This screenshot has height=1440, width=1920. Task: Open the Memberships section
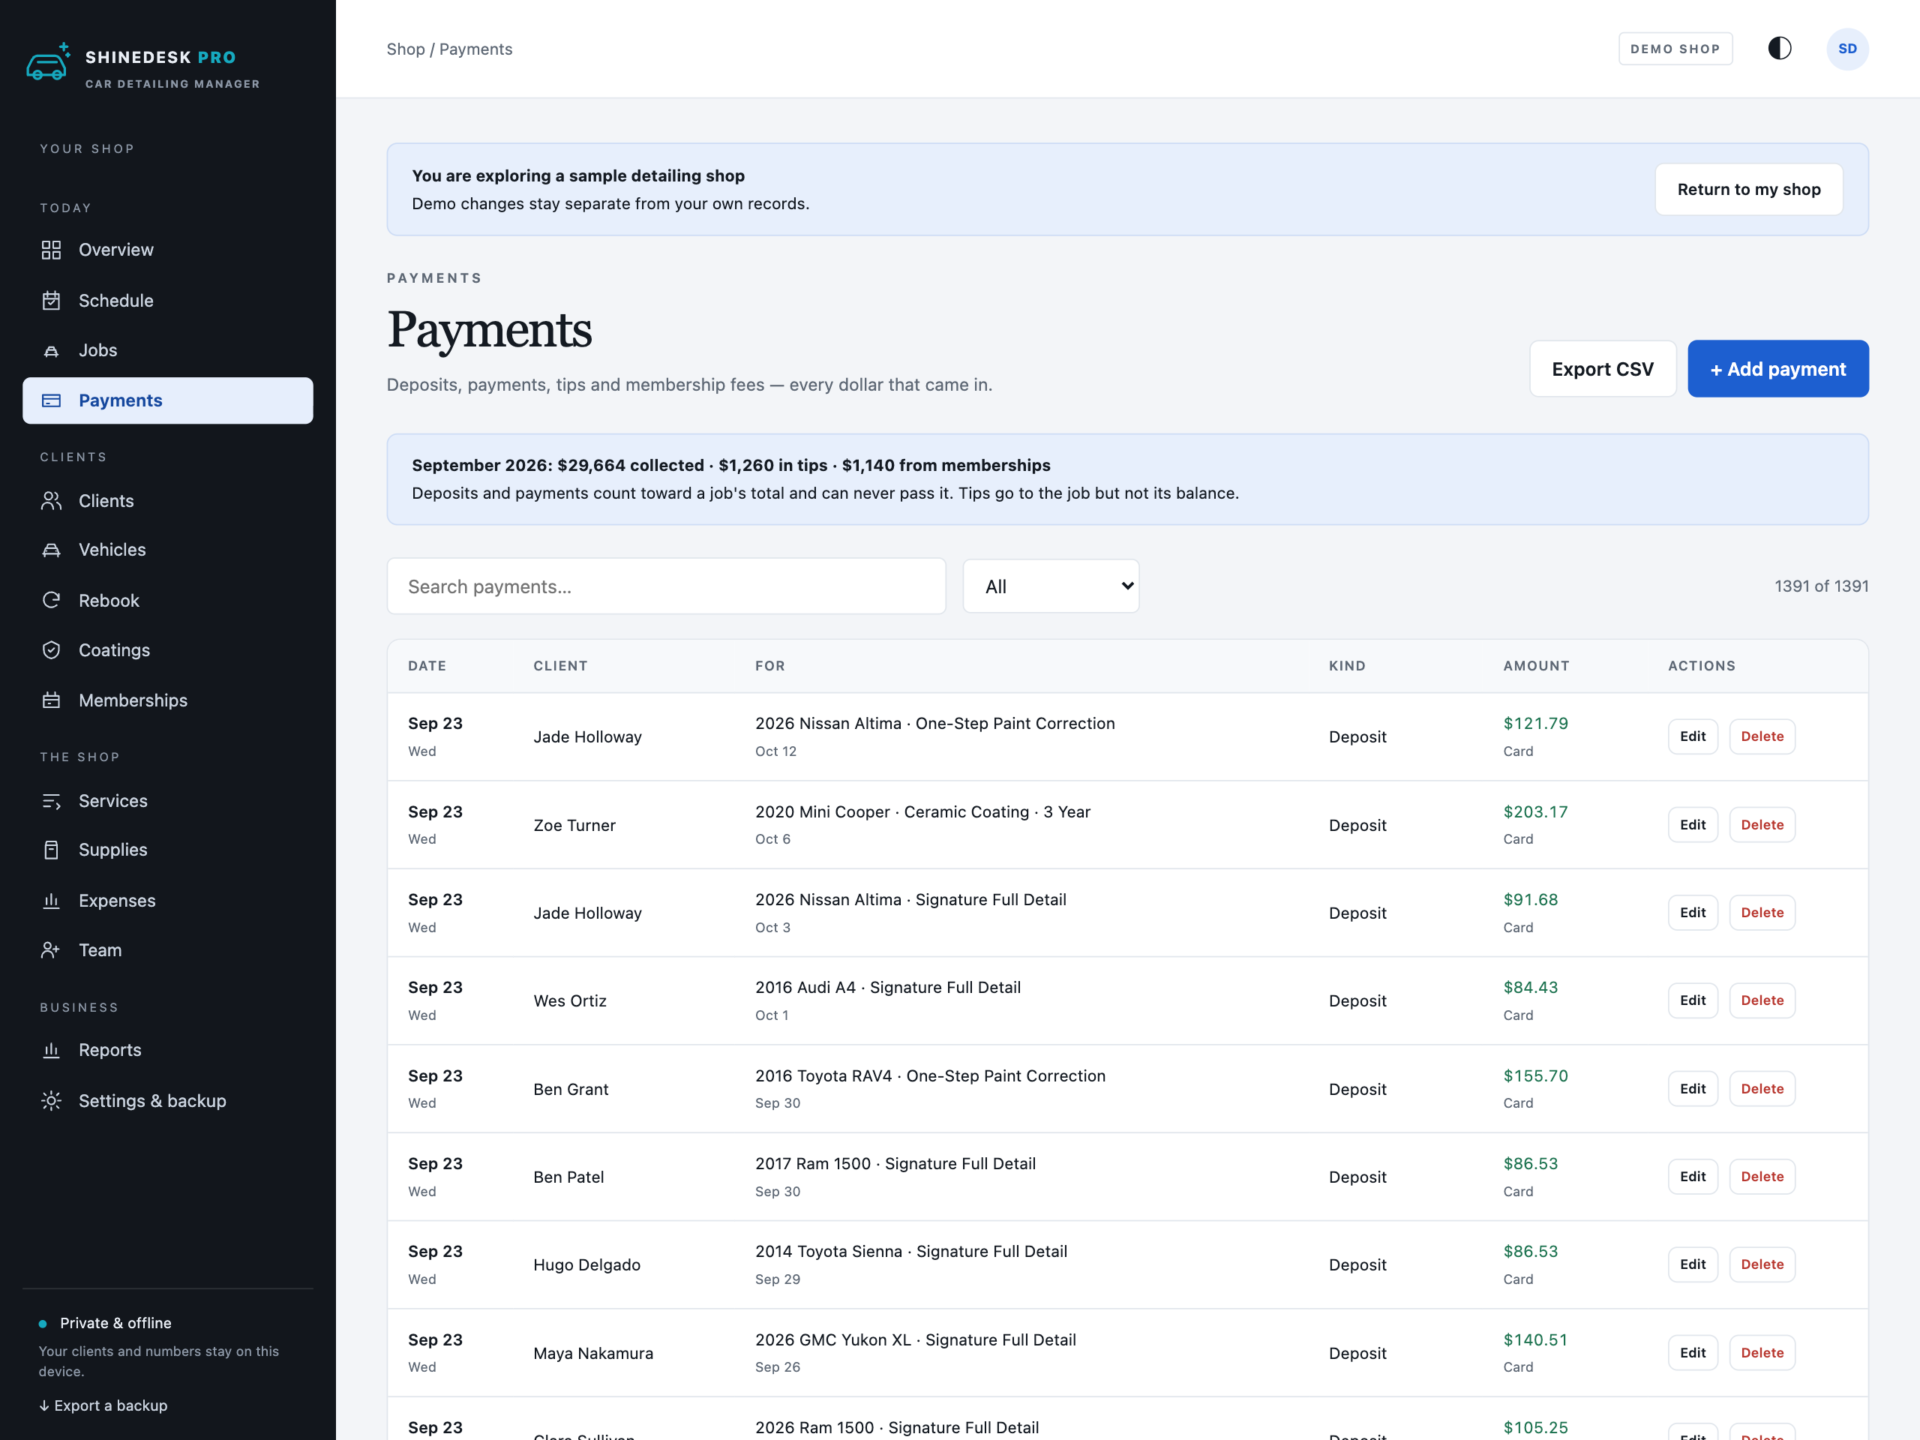point(168,700)
